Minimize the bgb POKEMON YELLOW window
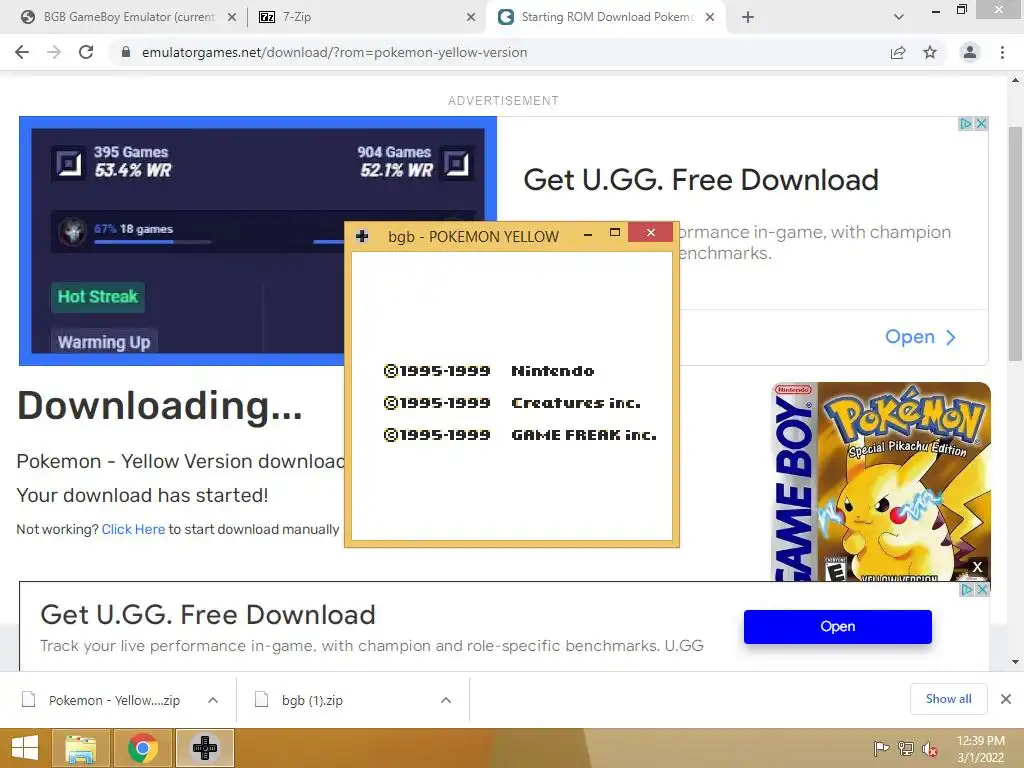The width and height of the screenshot is (1024, 768). [x=588, y=234]
